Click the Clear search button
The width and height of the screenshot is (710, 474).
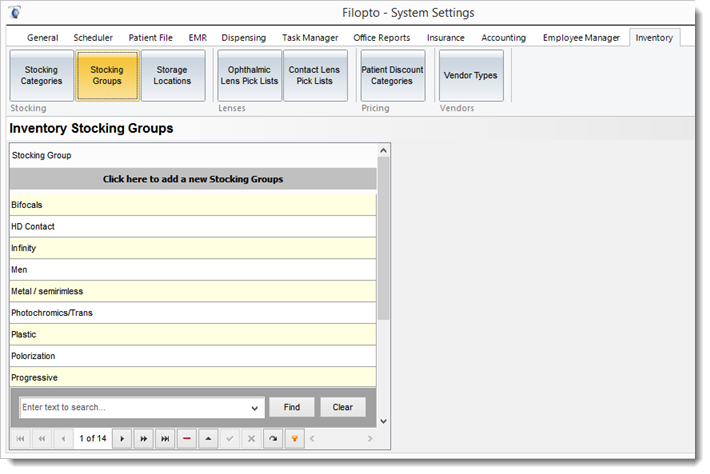tap(343, 407)
